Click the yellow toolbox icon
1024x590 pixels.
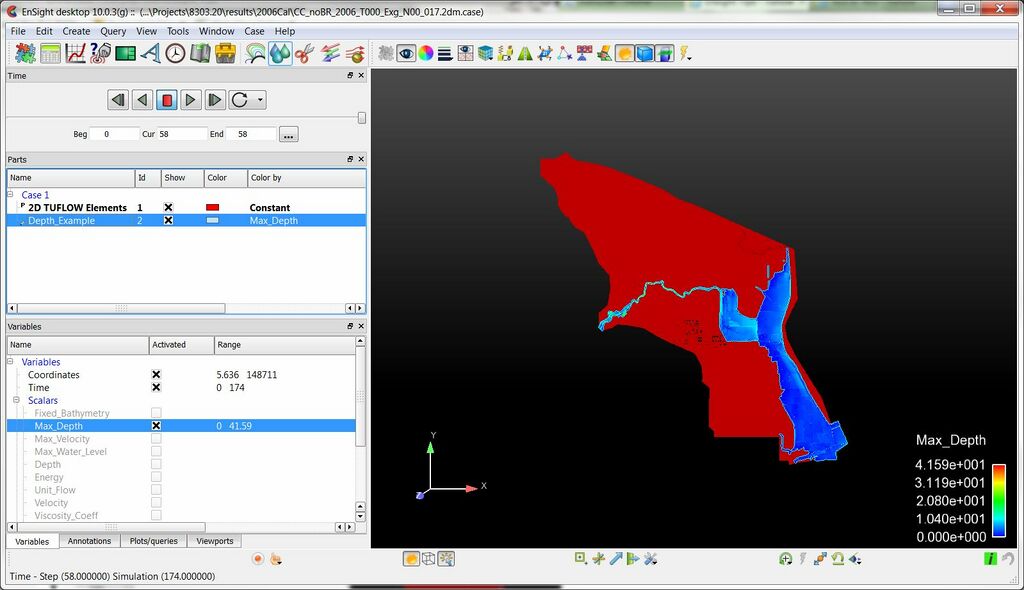coord(226,53)
